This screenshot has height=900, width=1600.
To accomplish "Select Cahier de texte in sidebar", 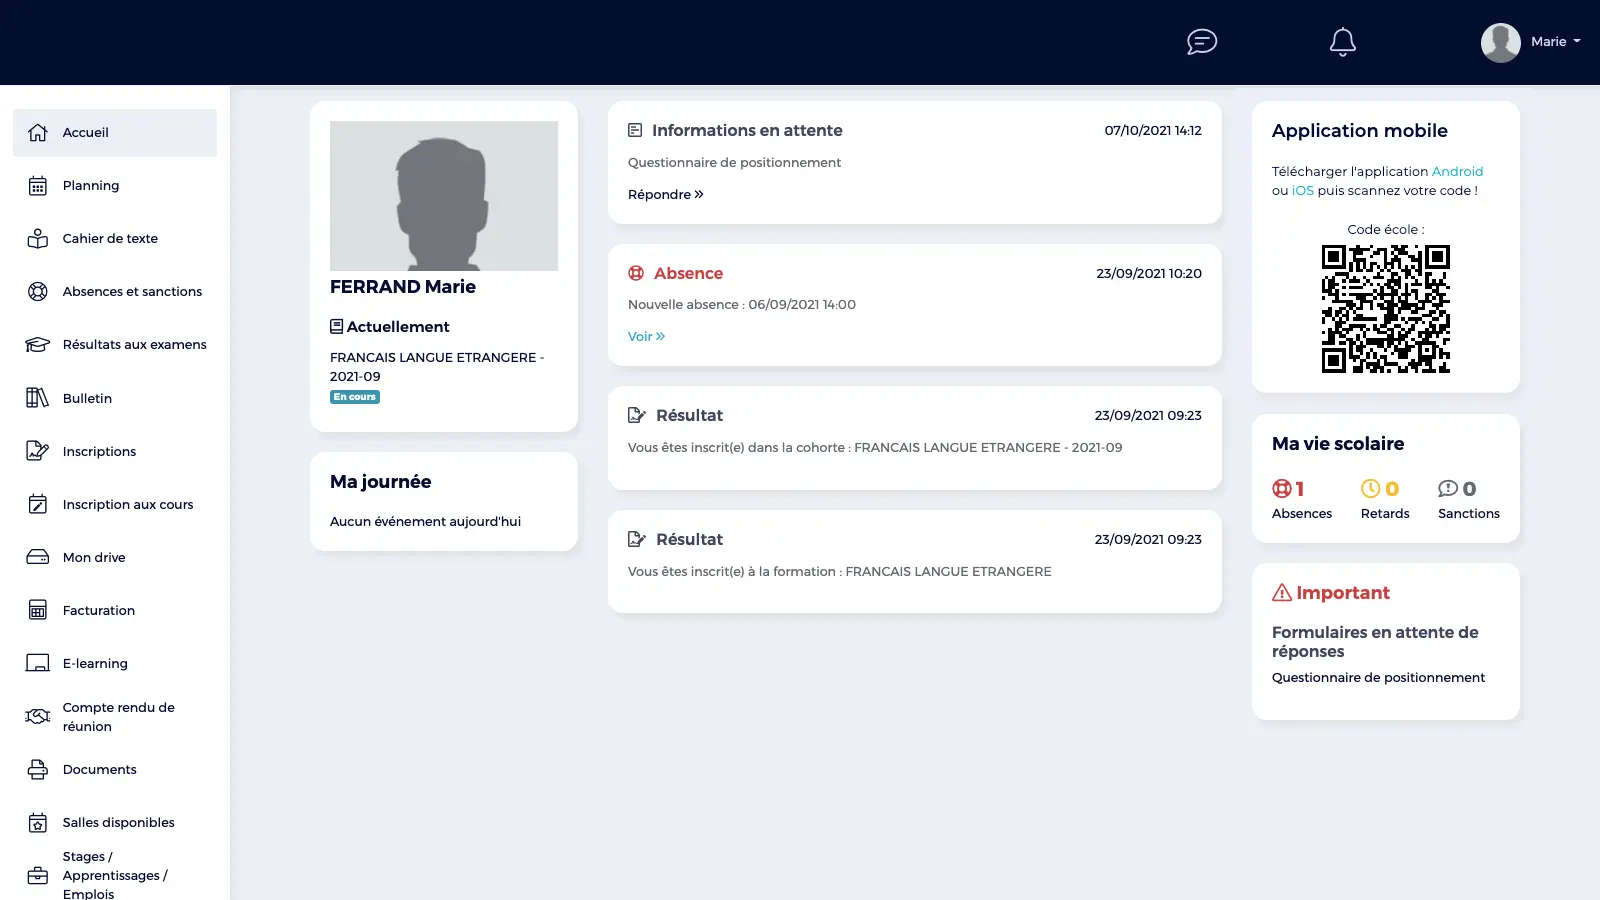I will (x=110, y=239).
